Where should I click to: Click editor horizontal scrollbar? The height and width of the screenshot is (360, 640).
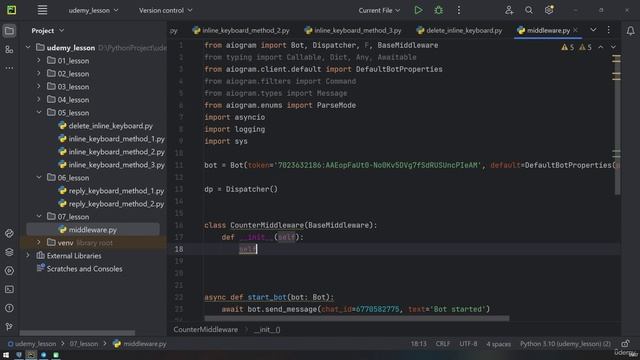pyautogui.click(x=356, y=318)
